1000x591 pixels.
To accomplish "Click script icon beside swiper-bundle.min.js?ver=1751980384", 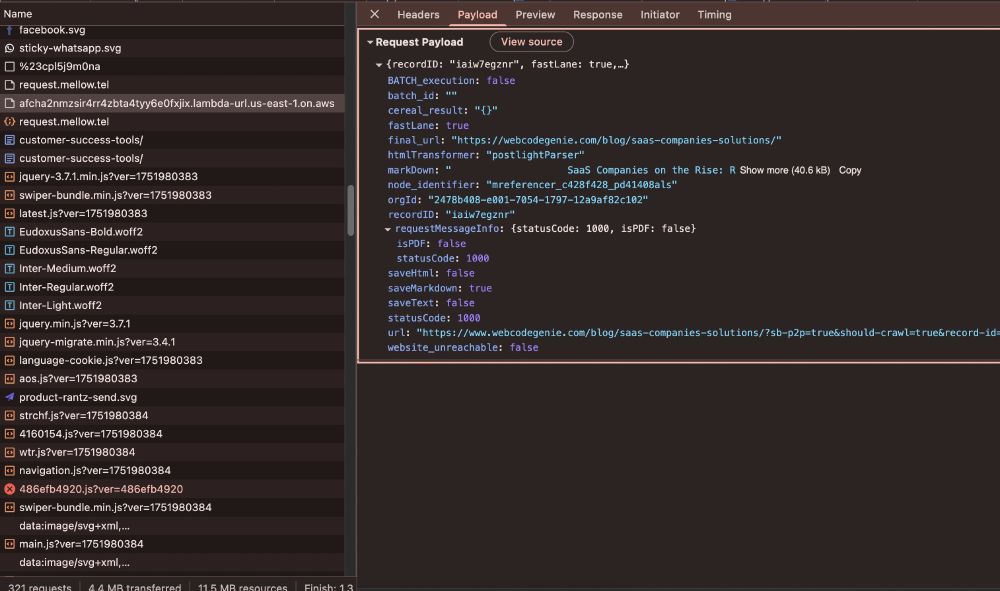I will pyautogui.click(x=10, y=507).
